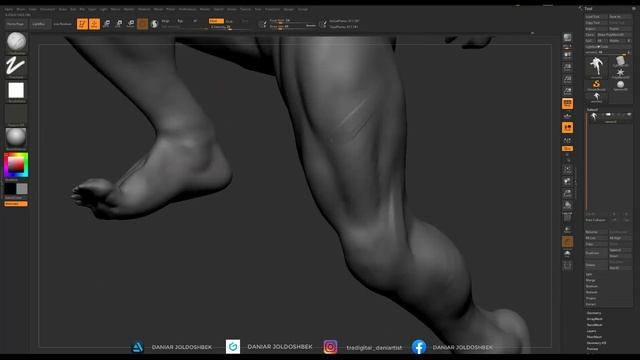The image size is (640, 360).
Task: Click Make PolyMesh3D button
Action: coord(614,35)
